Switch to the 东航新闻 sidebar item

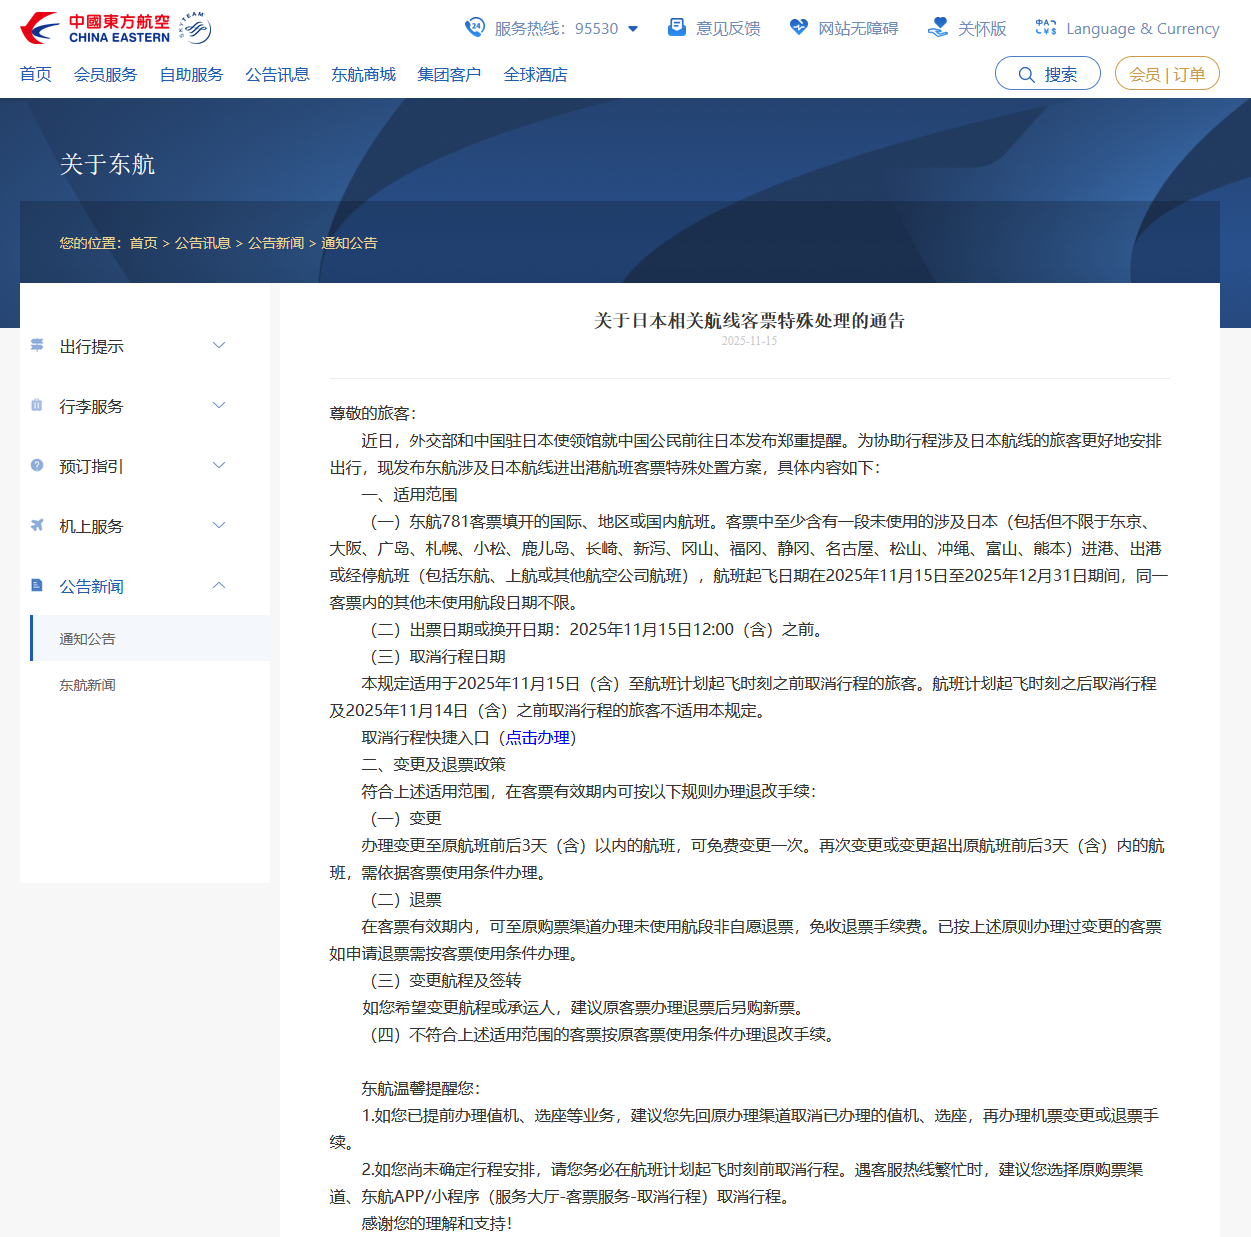pos(88,684)
